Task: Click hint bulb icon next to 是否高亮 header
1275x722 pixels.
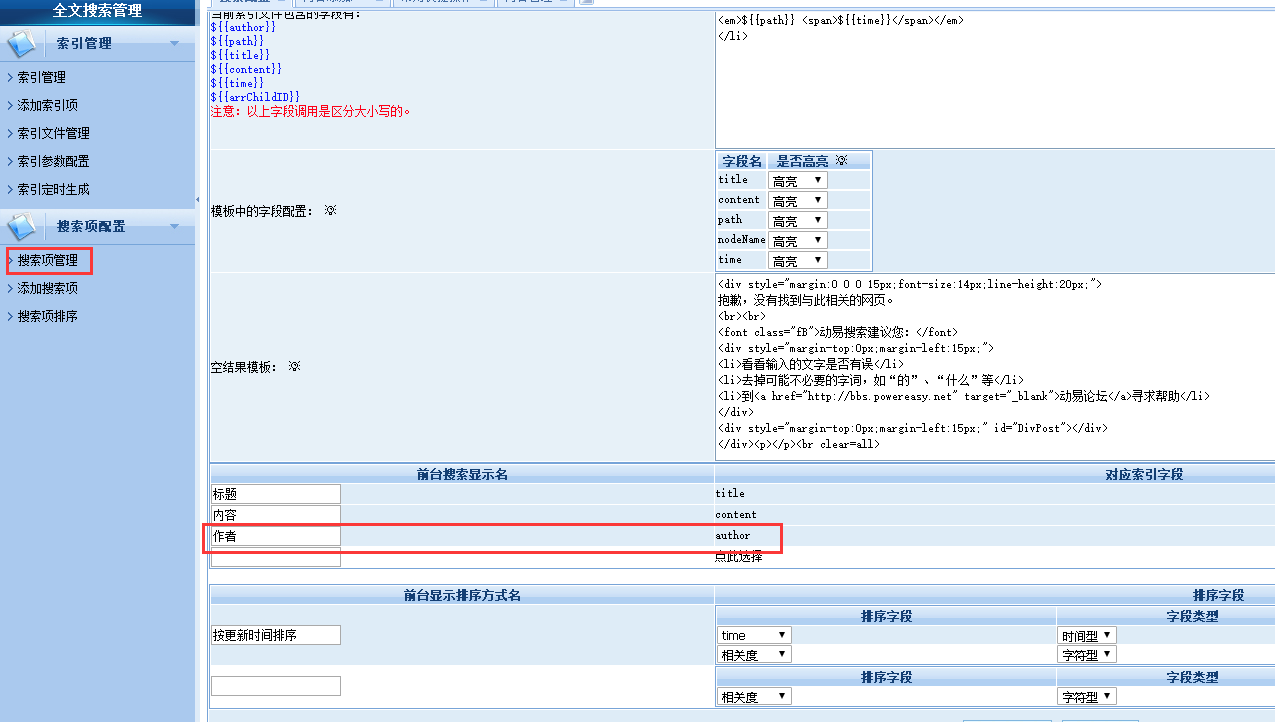Action: [x=841, y=161]
